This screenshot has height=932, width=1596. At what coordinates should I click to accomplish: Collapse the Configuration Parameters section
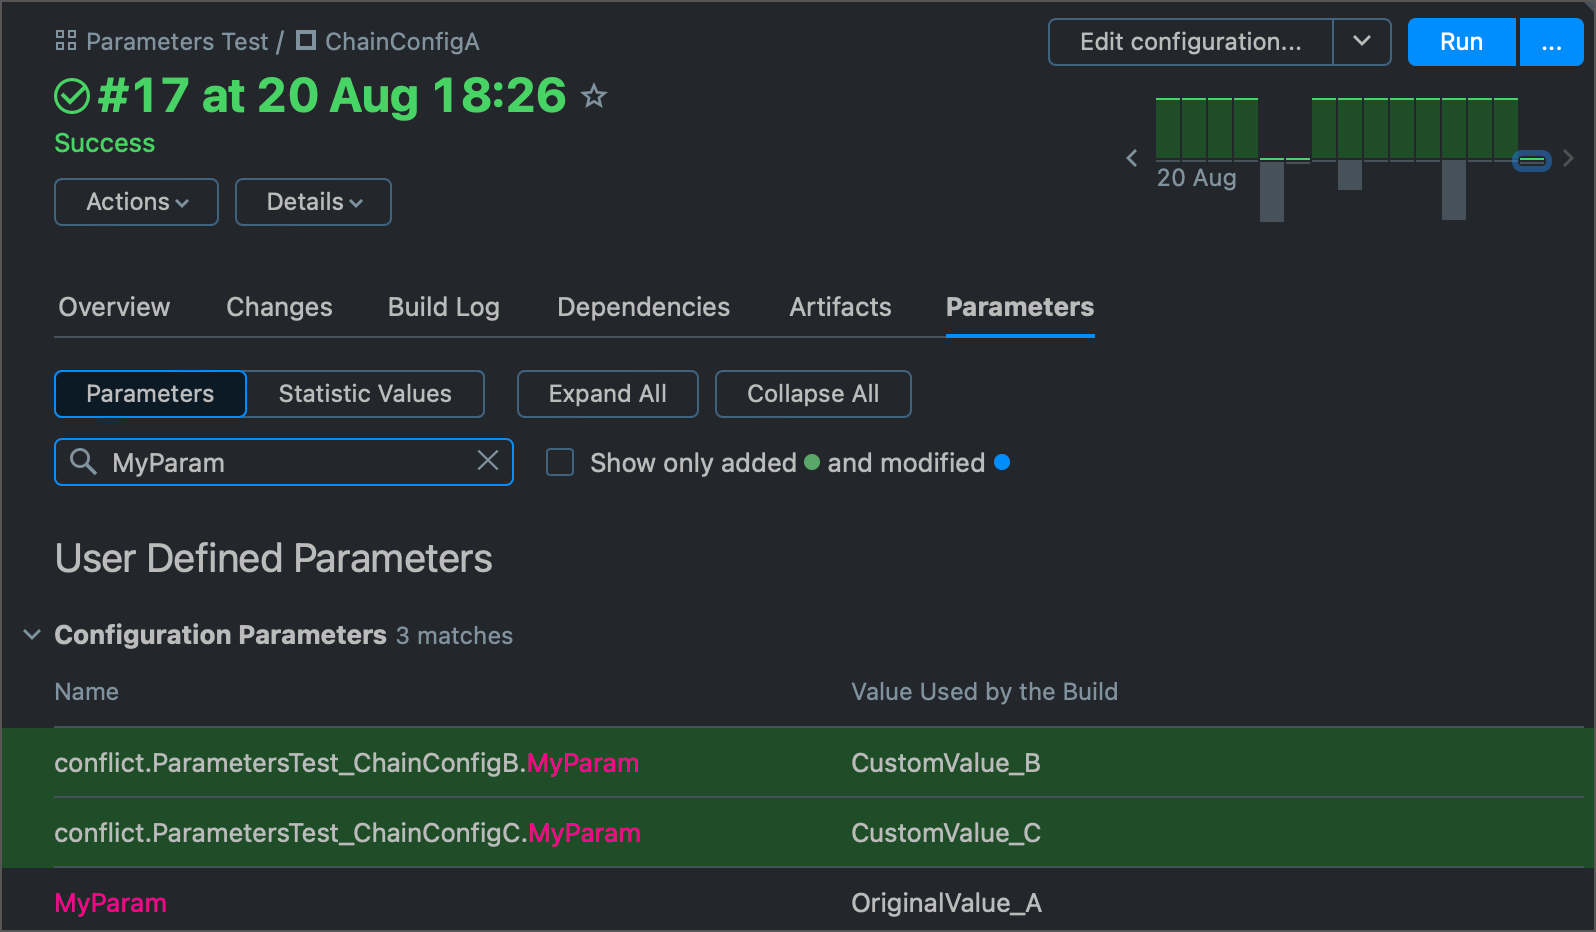pos(32,635)
